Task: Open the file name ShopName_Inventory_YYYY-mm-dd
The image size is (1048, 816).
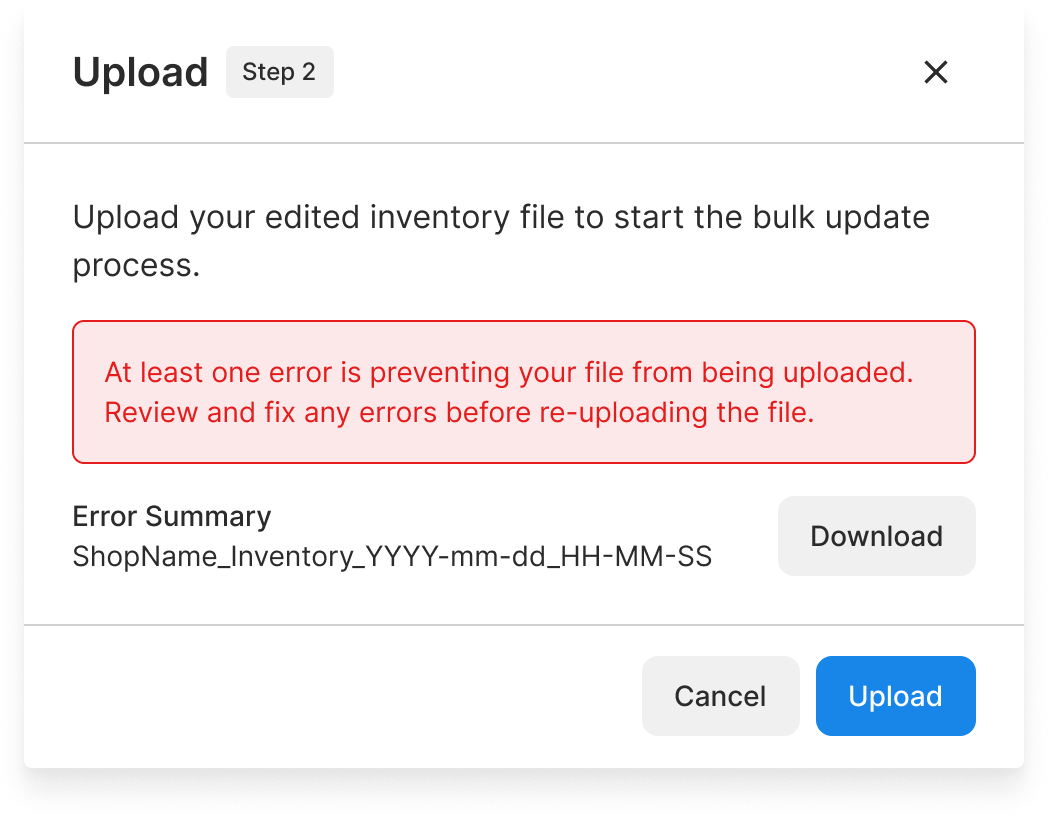Action: point(392,556)
